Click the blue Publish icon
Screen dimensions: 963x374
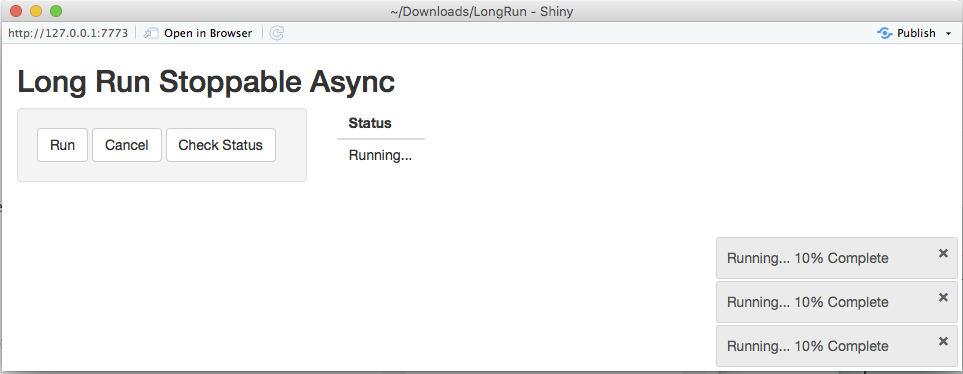pos(884,33)
